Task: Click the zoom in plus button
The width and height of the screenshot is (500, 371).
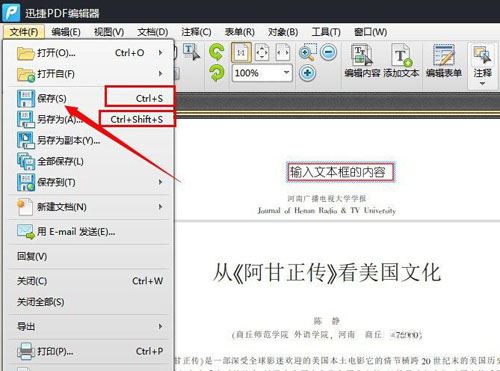Action: tap(307, 73)
